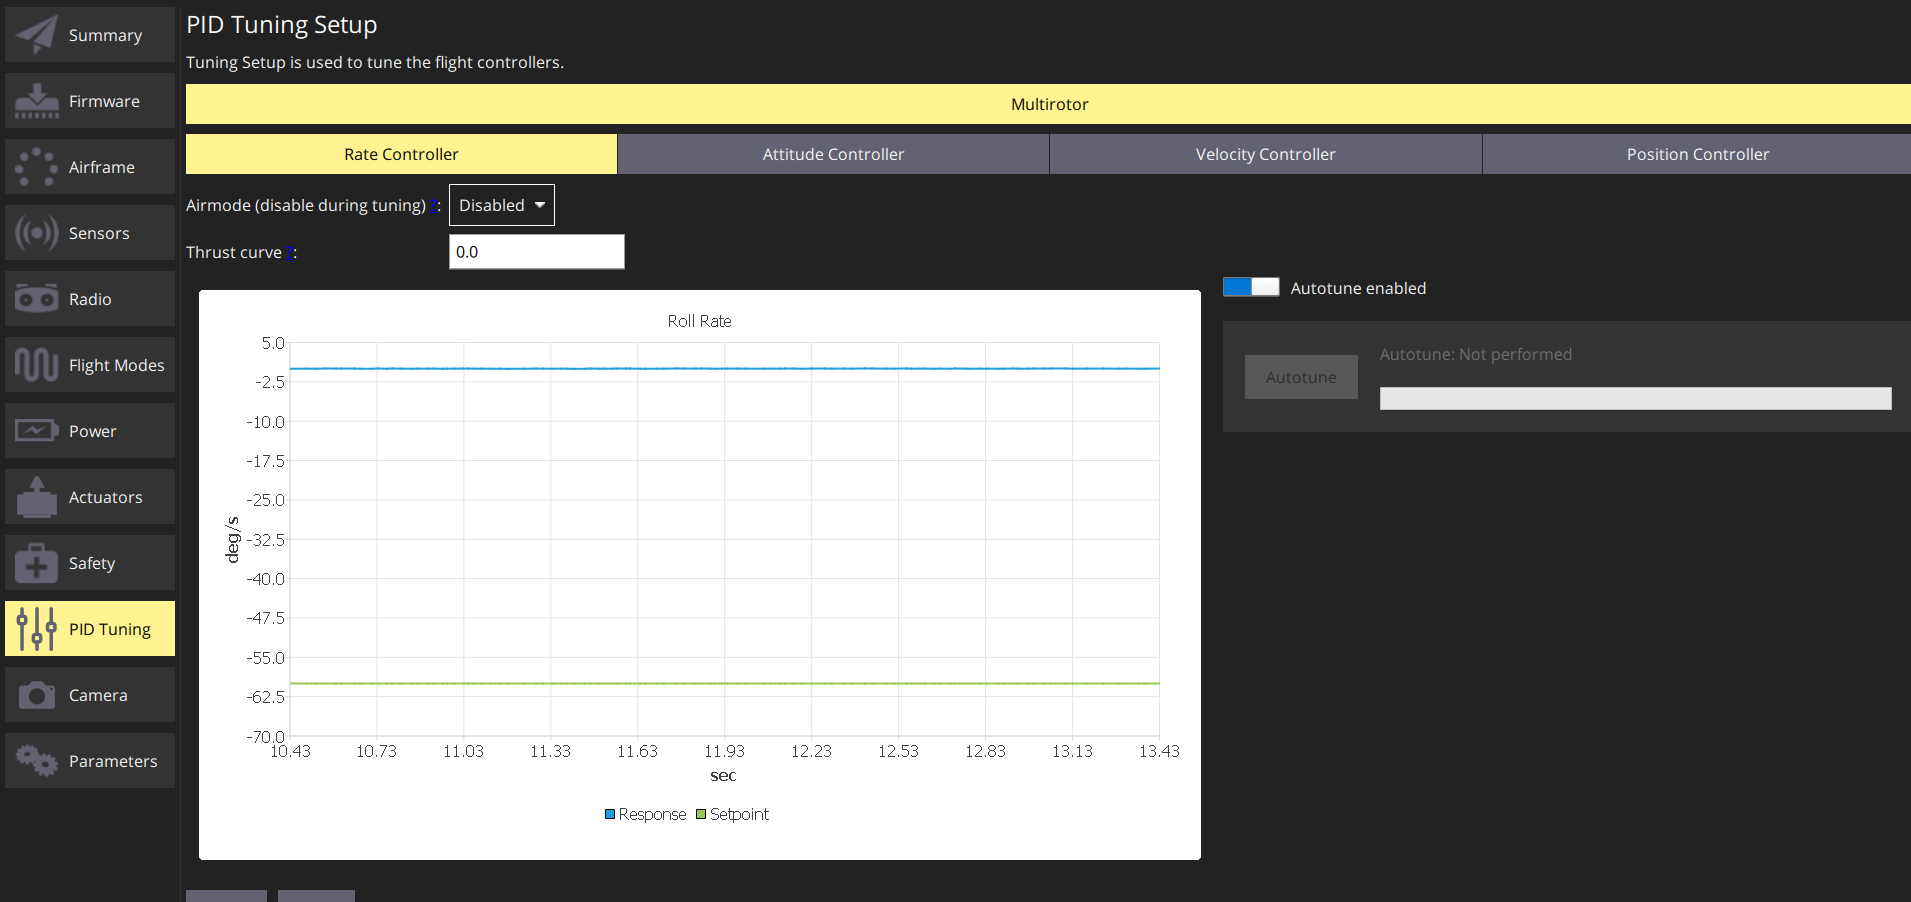Switch to Attitude Controller tab
Viewport: 1911px width, 902px height.
pyautogui.click(x=833, y=154)
